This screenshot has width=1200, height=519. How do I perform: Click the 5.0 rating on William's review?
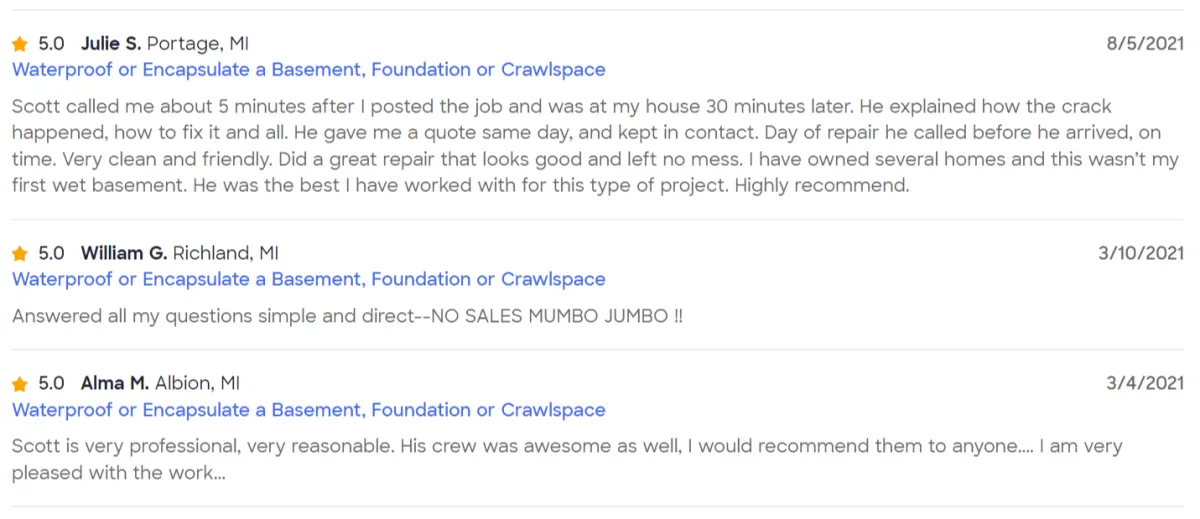click(x=51, y=254)
